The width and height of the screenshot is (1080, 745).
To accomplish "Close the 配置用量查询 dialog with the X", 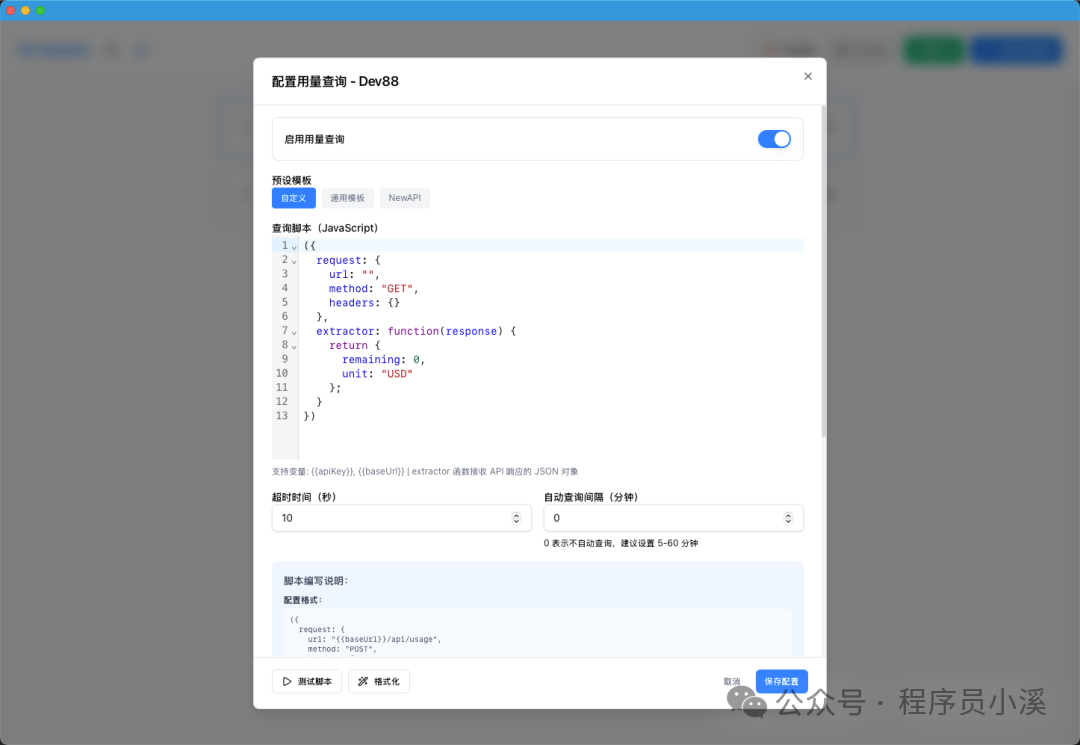I will tap(807, 75).
